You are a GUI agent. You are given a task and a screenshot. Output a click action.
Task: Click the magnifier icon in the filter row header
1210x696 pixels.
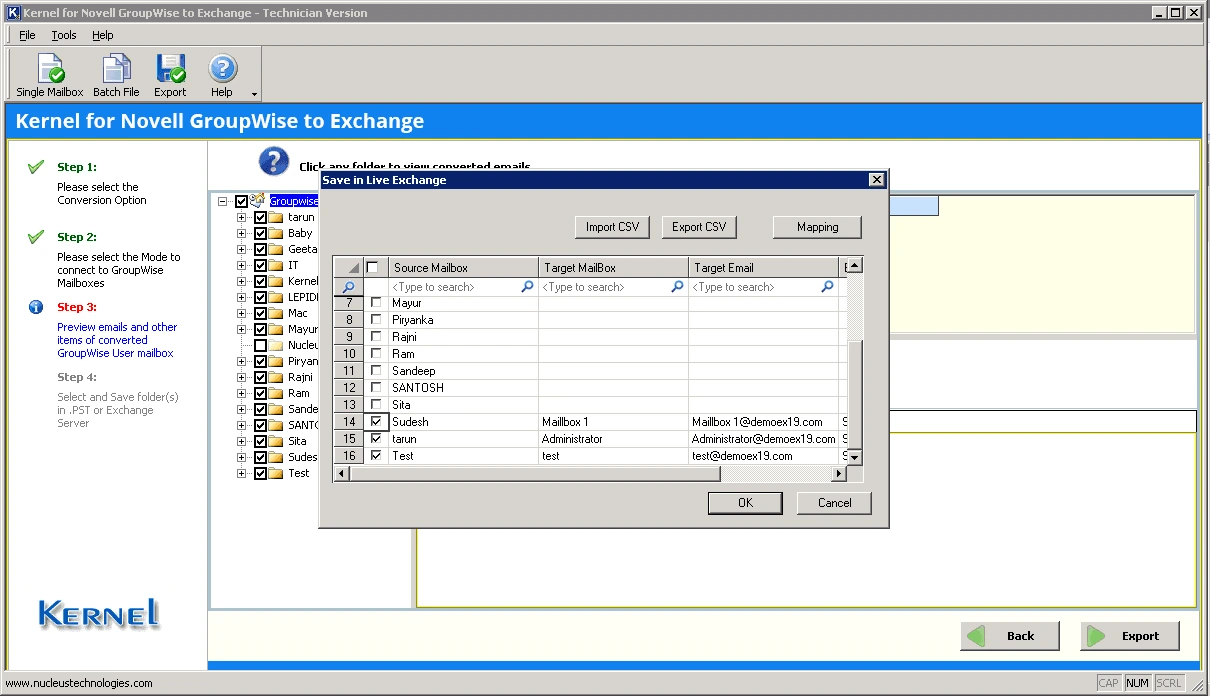click(348, 287)
